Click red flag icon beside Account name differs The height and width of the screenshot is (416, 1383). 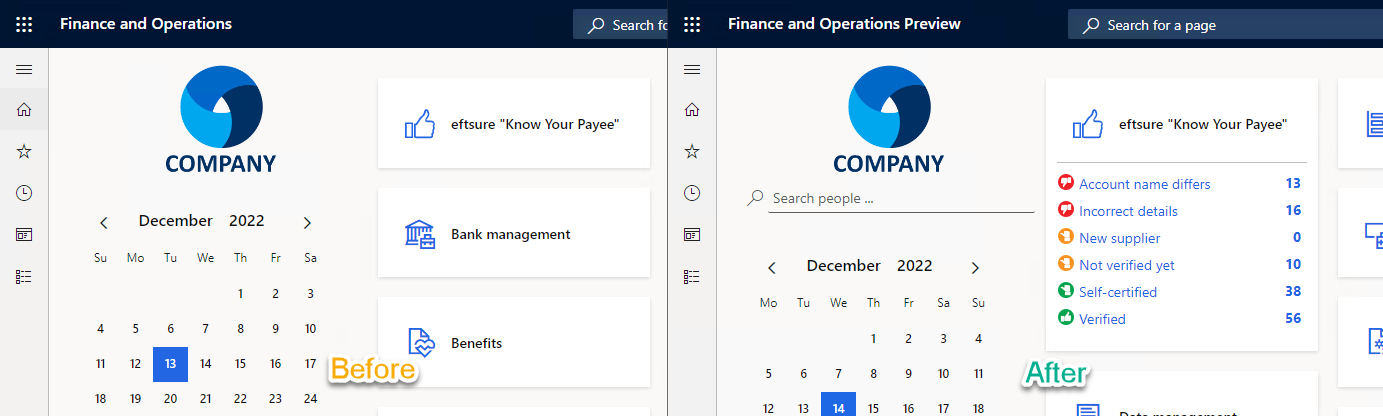[x=1066, y=183]
